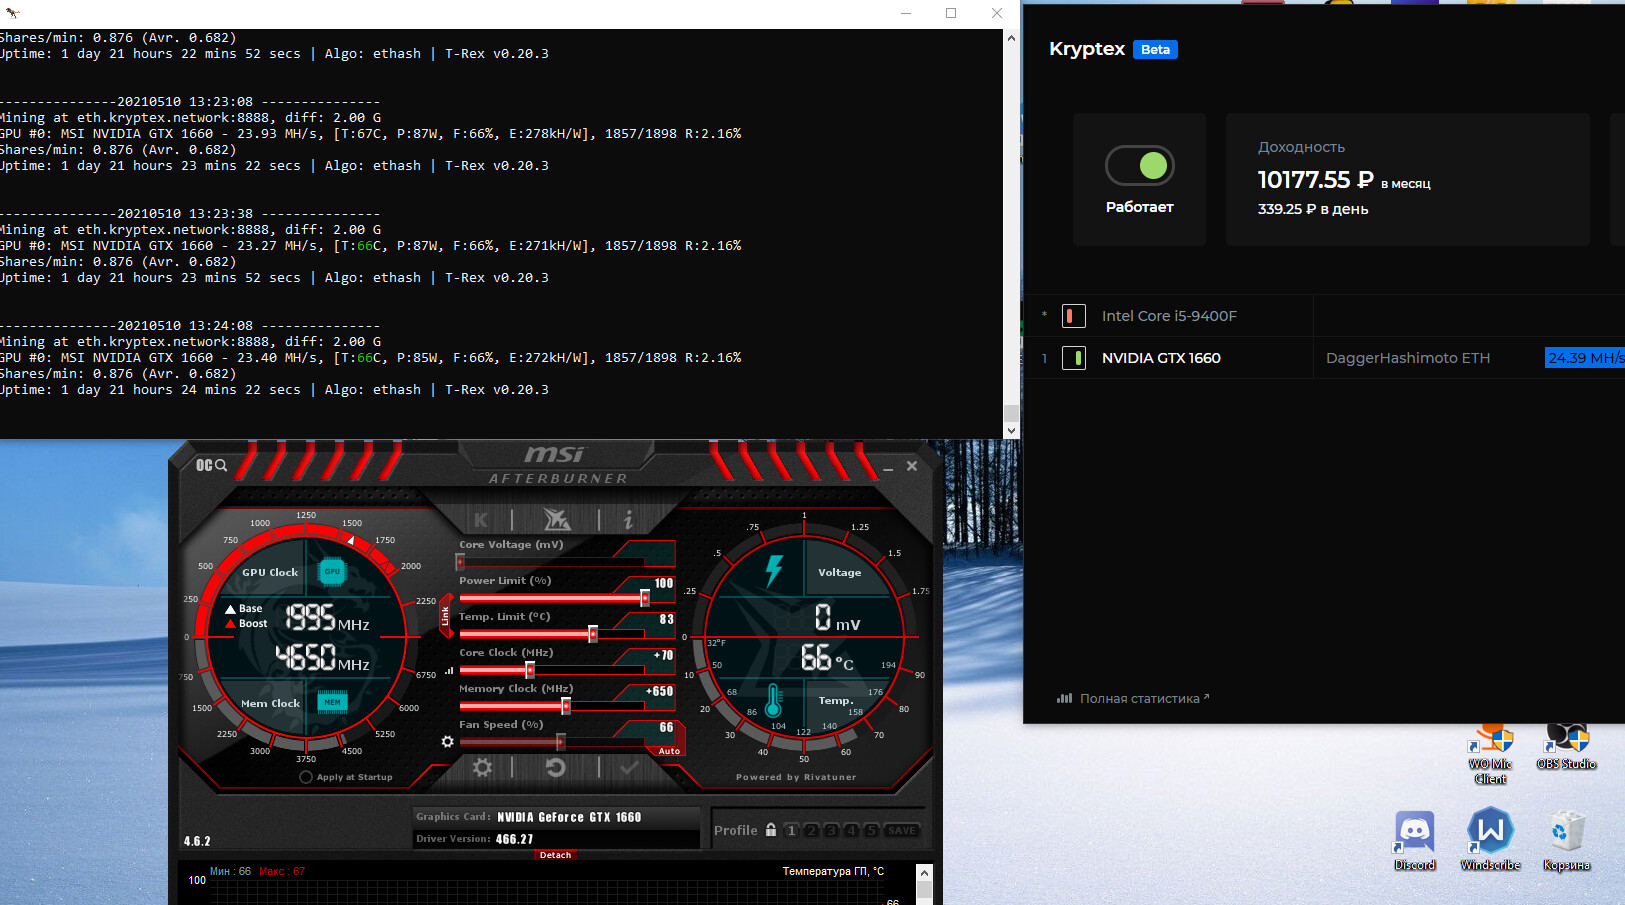
Task: Click the console window title bar icon
Action: [12, 13]
